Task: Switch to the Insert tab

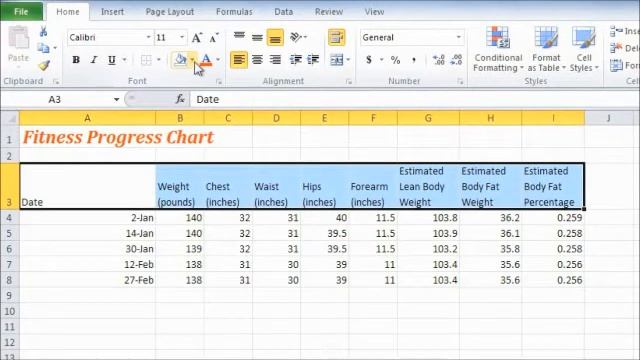Action: [112, 12]
